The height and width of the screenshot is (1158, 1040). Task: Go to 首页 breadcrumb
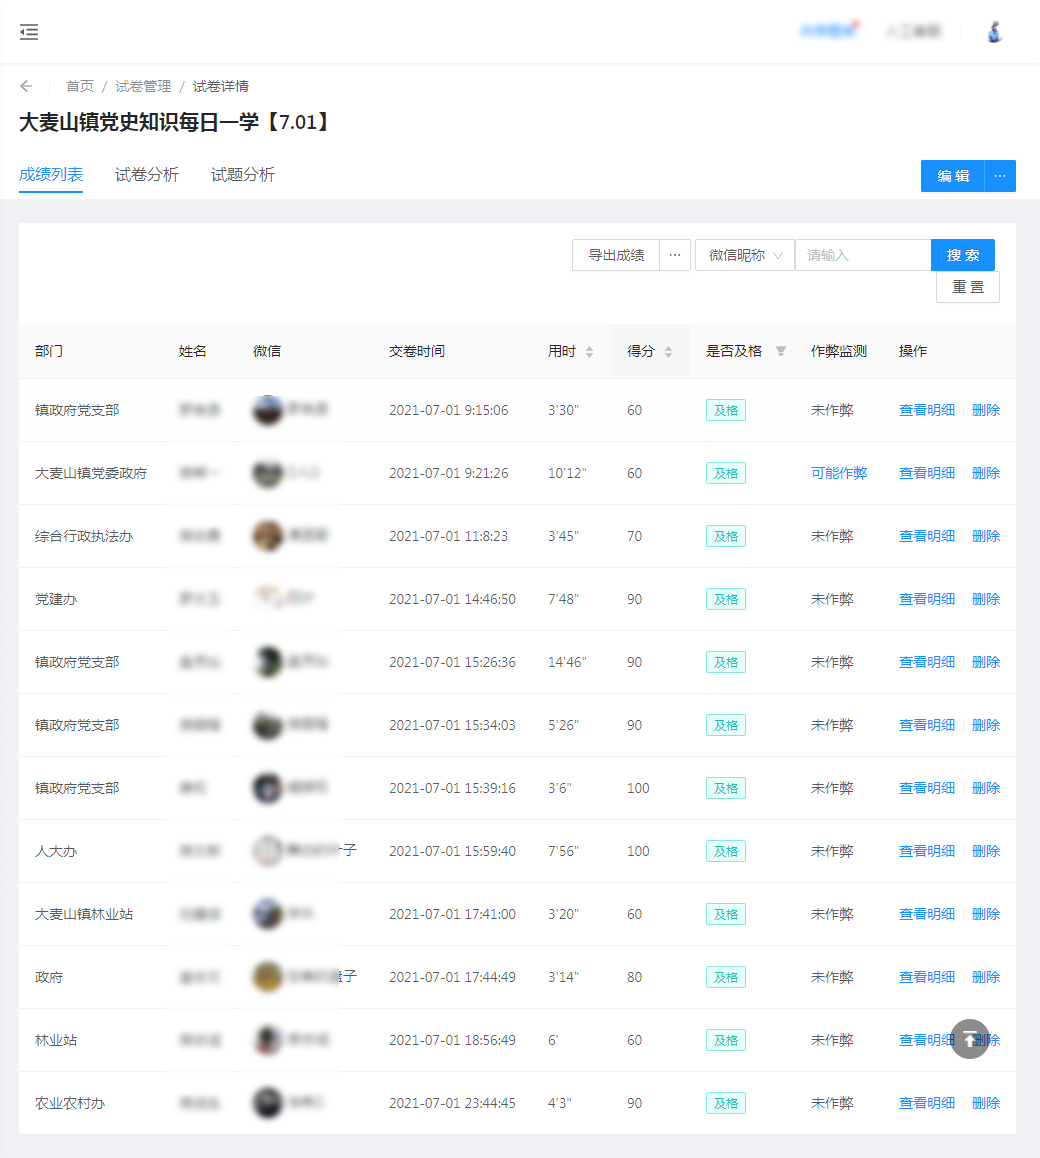coord(80,86)
